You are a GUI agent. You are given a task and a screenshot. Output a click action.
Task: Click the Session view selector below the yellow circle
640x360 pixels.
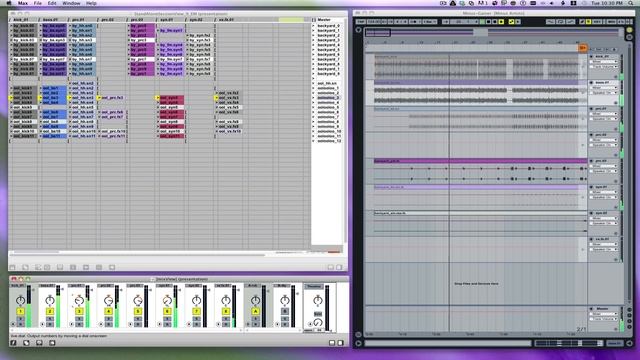click(629, 37)
